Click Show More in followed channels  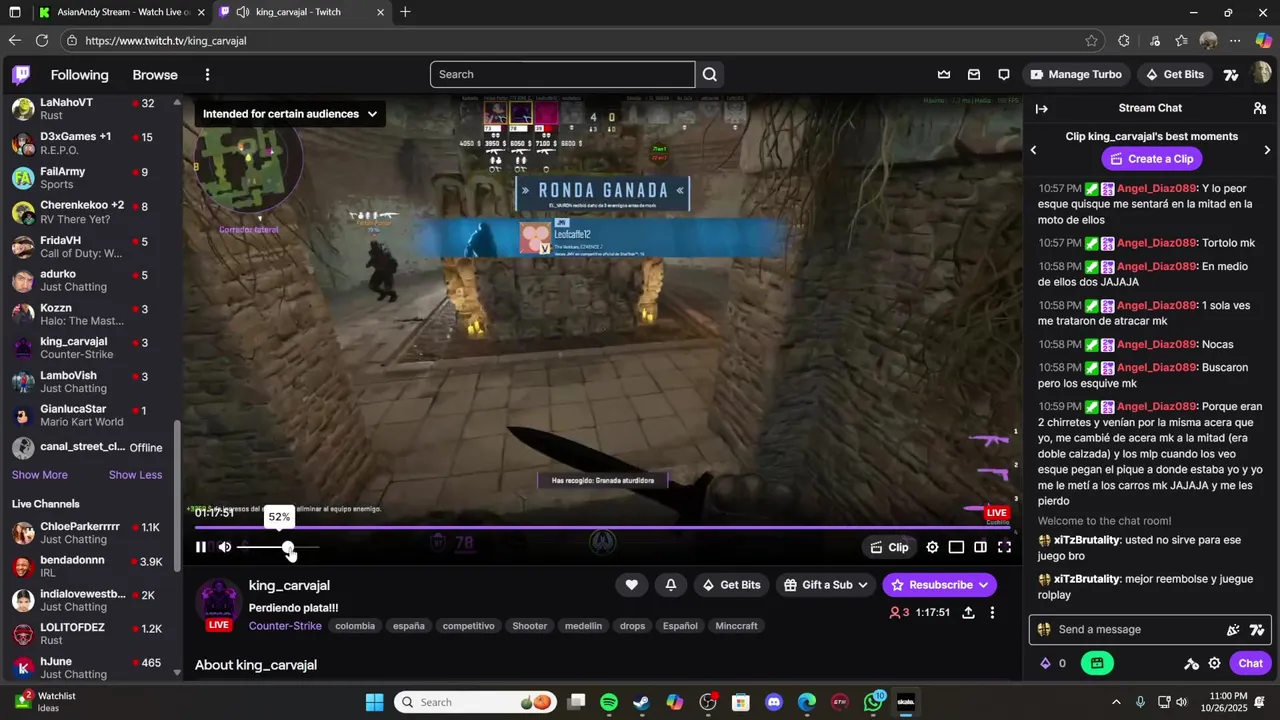click(40, 475)
